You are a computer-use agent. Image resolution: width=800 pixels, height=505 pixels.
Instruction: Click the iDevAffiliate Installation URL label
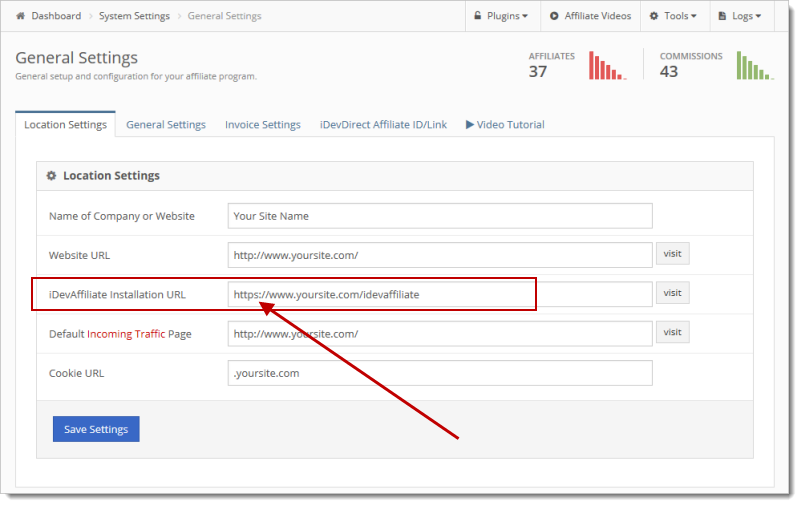(117, 294)
